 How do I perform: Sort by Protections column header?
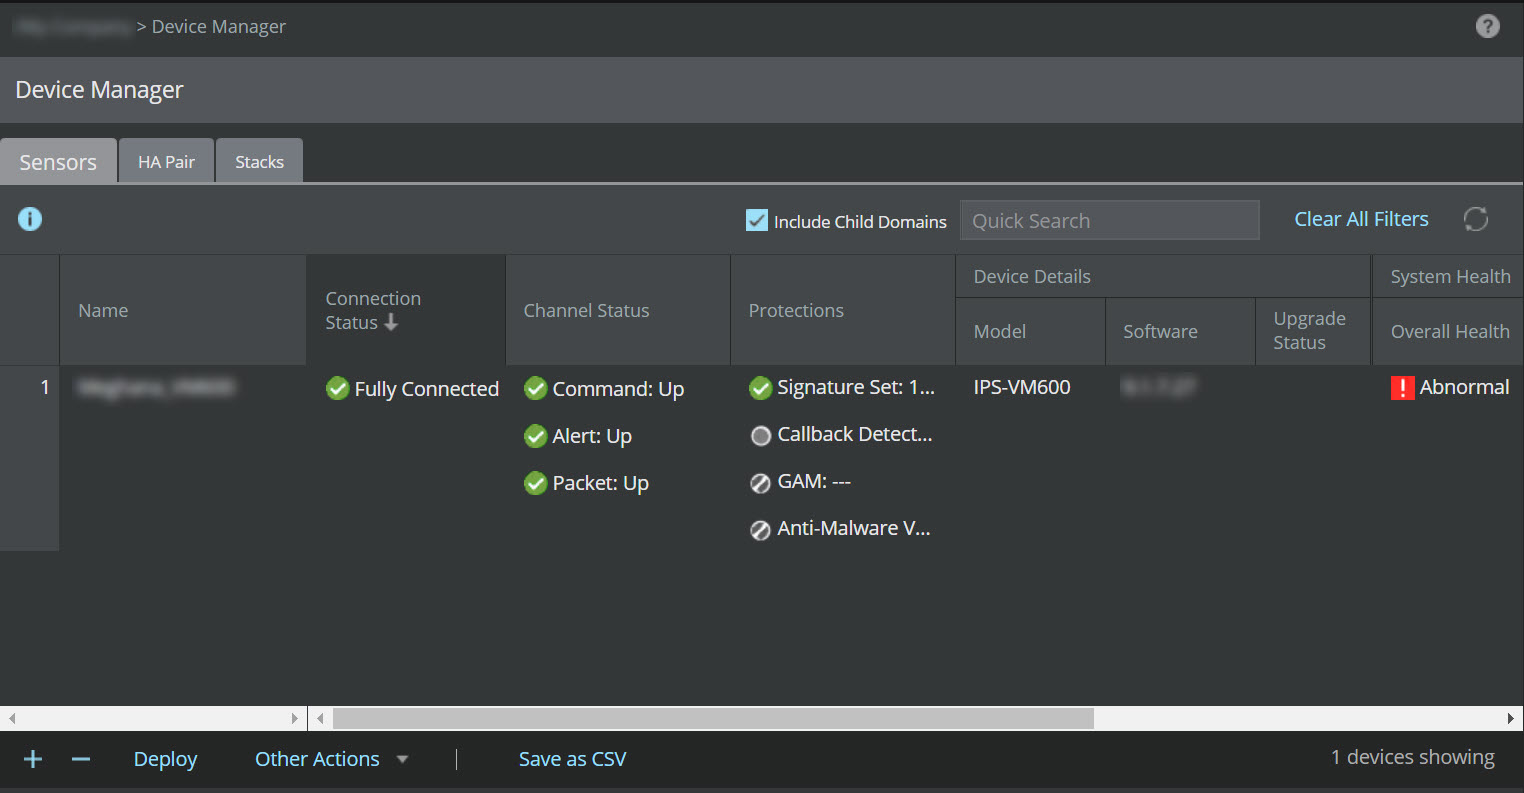(x=843, y=310)
